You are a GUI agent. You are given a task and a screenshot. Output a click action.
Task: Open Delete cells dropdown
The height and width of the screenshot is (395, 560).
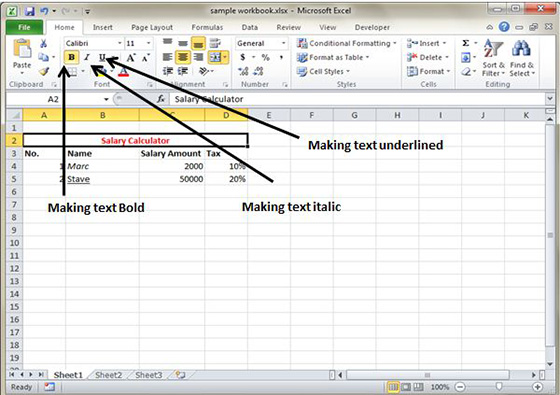428,57
